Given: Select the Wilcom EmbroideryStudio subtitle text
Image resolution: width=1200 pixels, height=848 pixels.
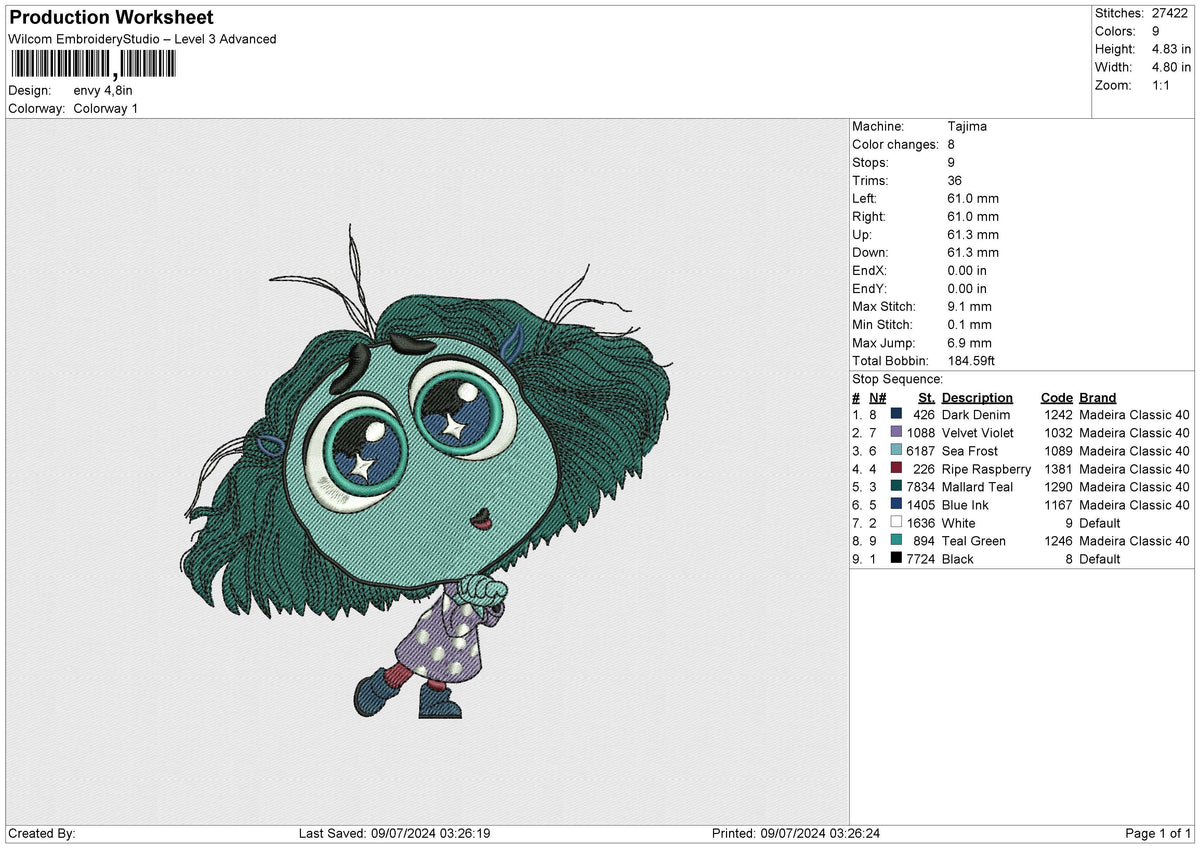Looking at the screenshot, I should click(x=142, y=39).
